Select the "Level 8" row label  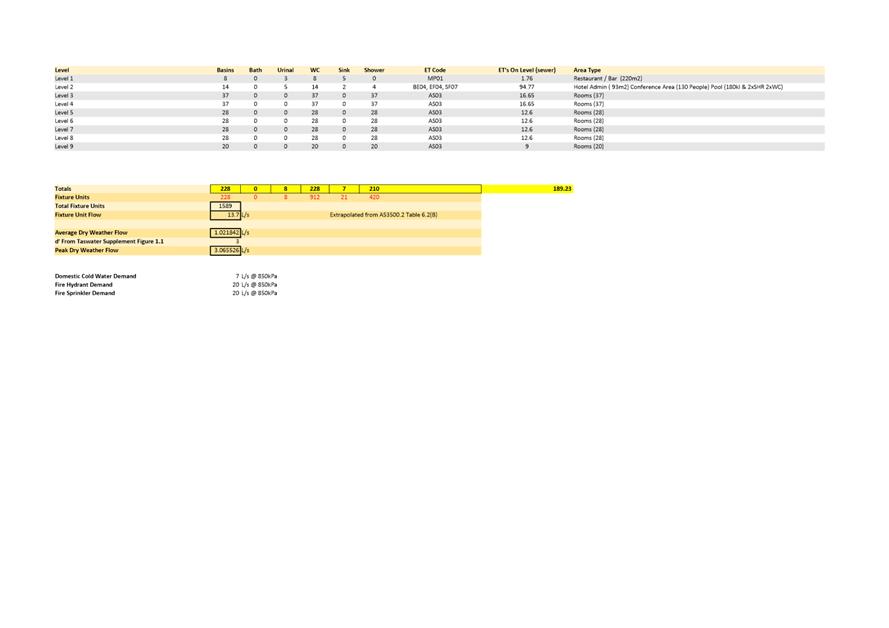[64, 138]
